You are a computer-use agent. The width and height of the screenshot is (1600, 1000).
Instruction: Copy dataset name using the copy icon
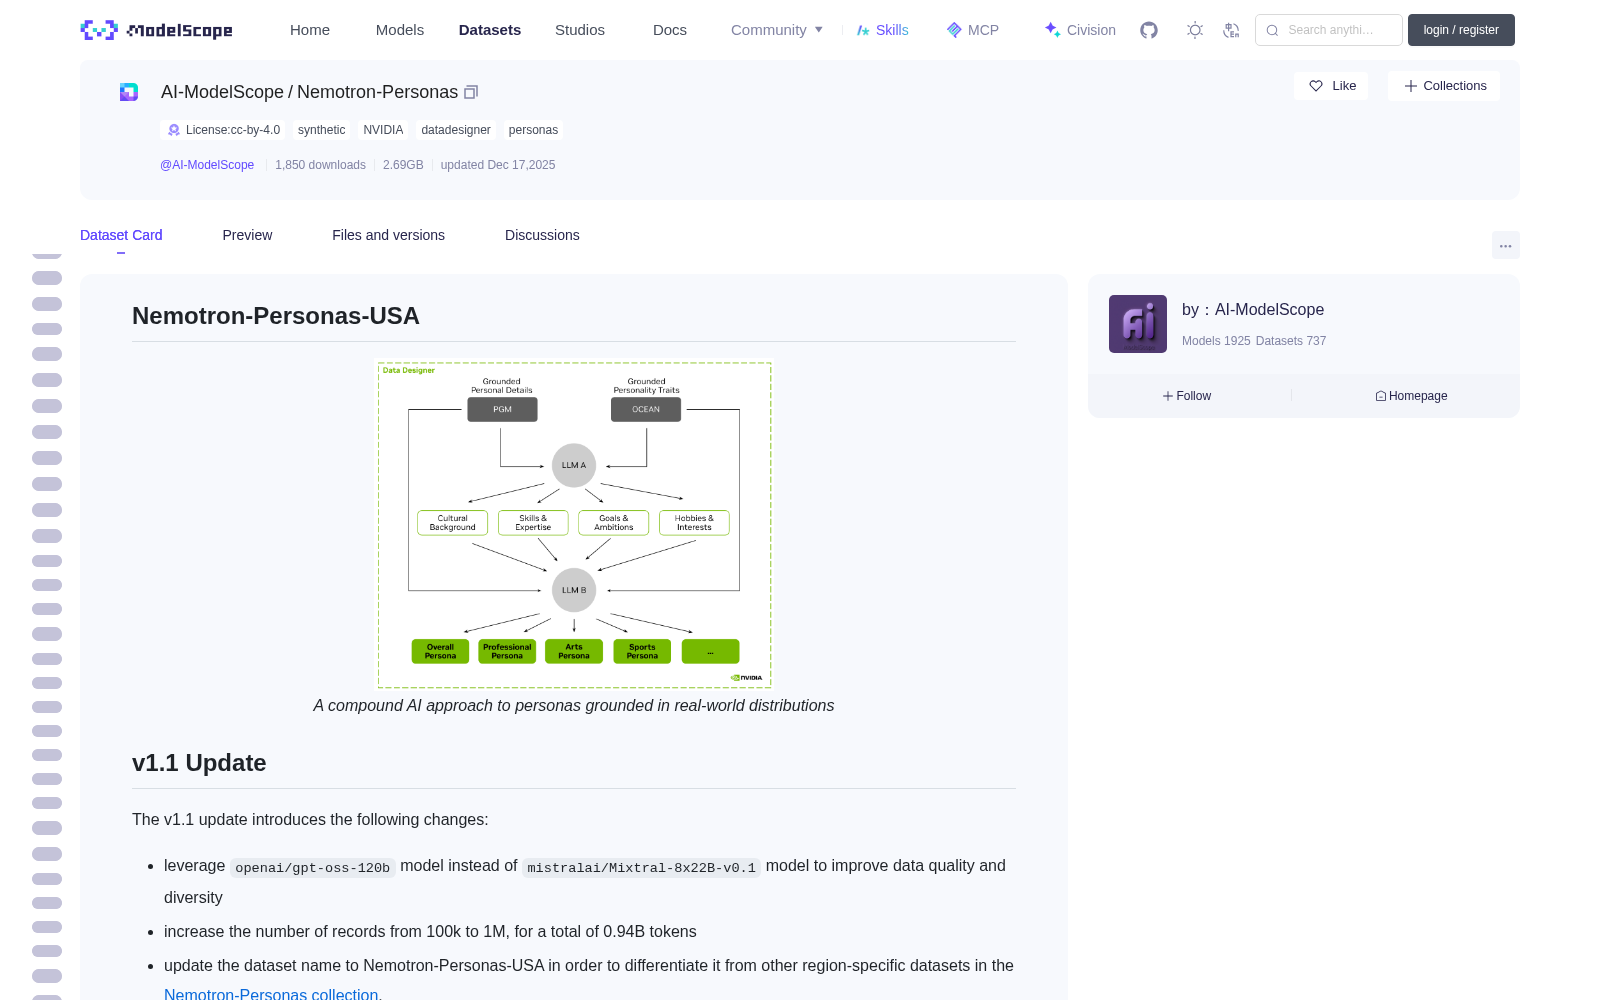click(x=471, y=92)
